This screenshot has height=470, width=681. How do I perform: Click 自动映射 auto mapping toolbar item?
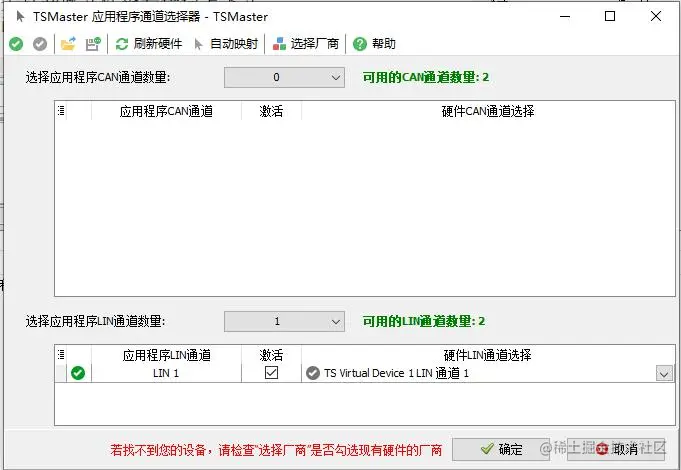226,44
